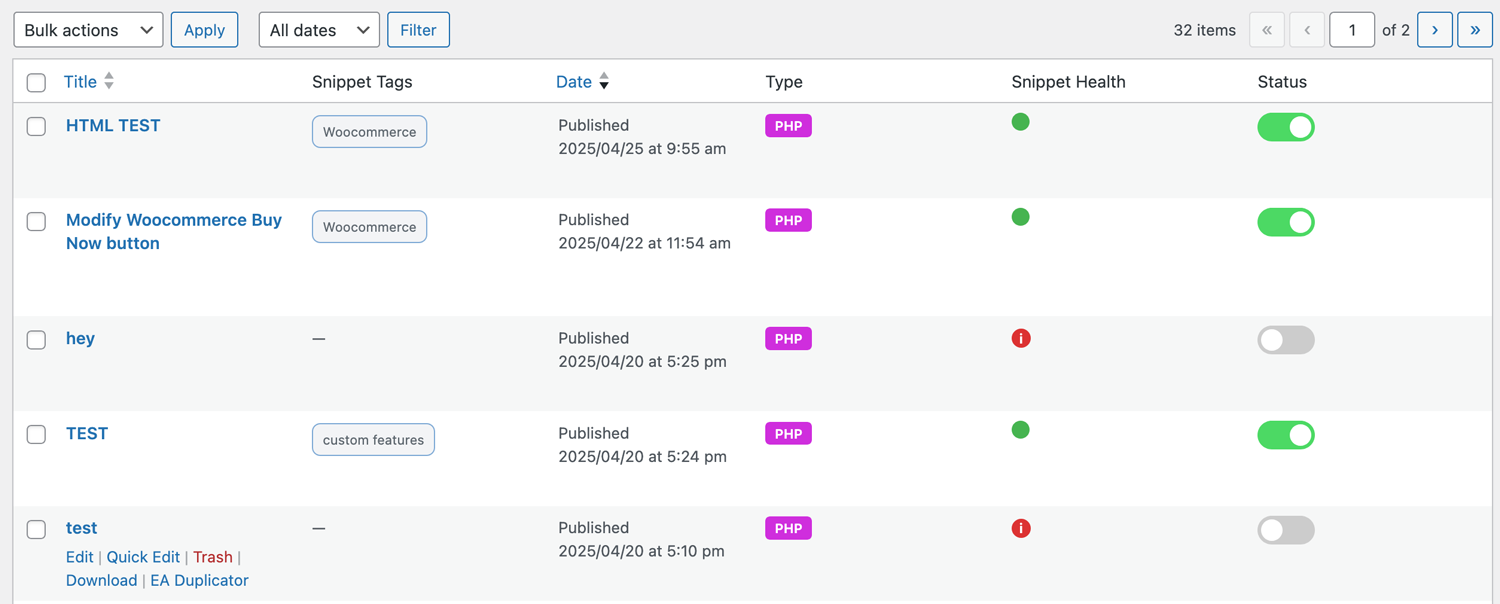Tick the checkbox for the "test" snippet
Viewport: 1500px width, 604px height.
pyautogui.click(x=36, y=529)
